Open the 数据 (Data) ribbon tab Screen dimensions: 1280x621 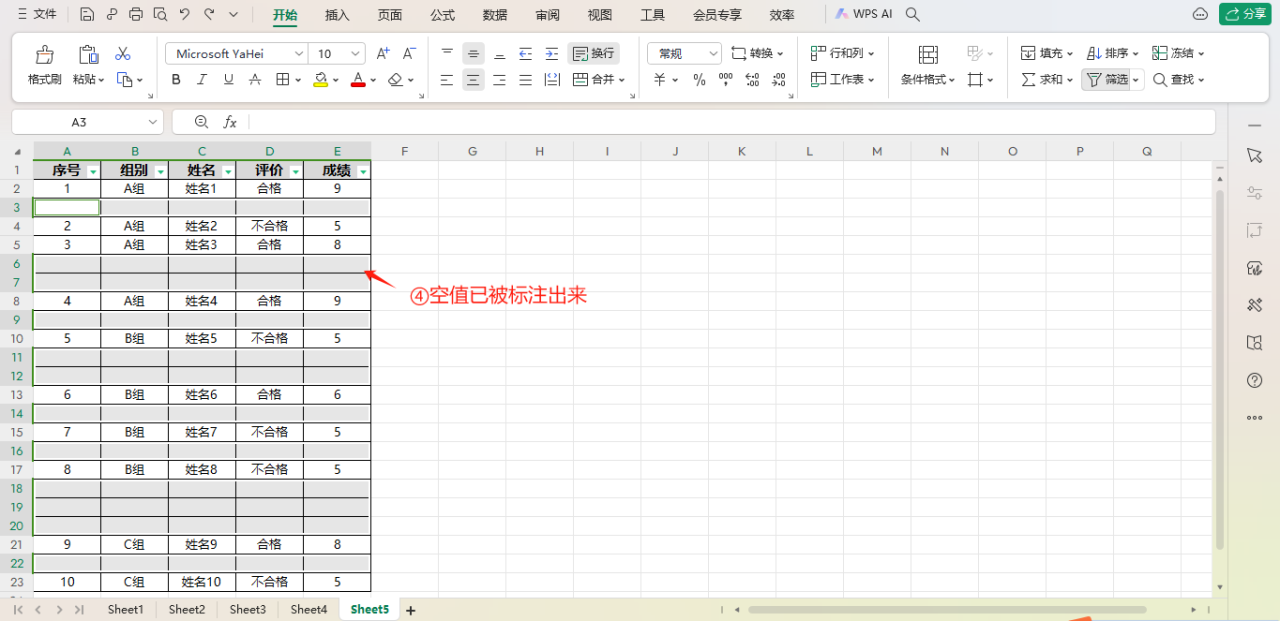click(495, 15)
